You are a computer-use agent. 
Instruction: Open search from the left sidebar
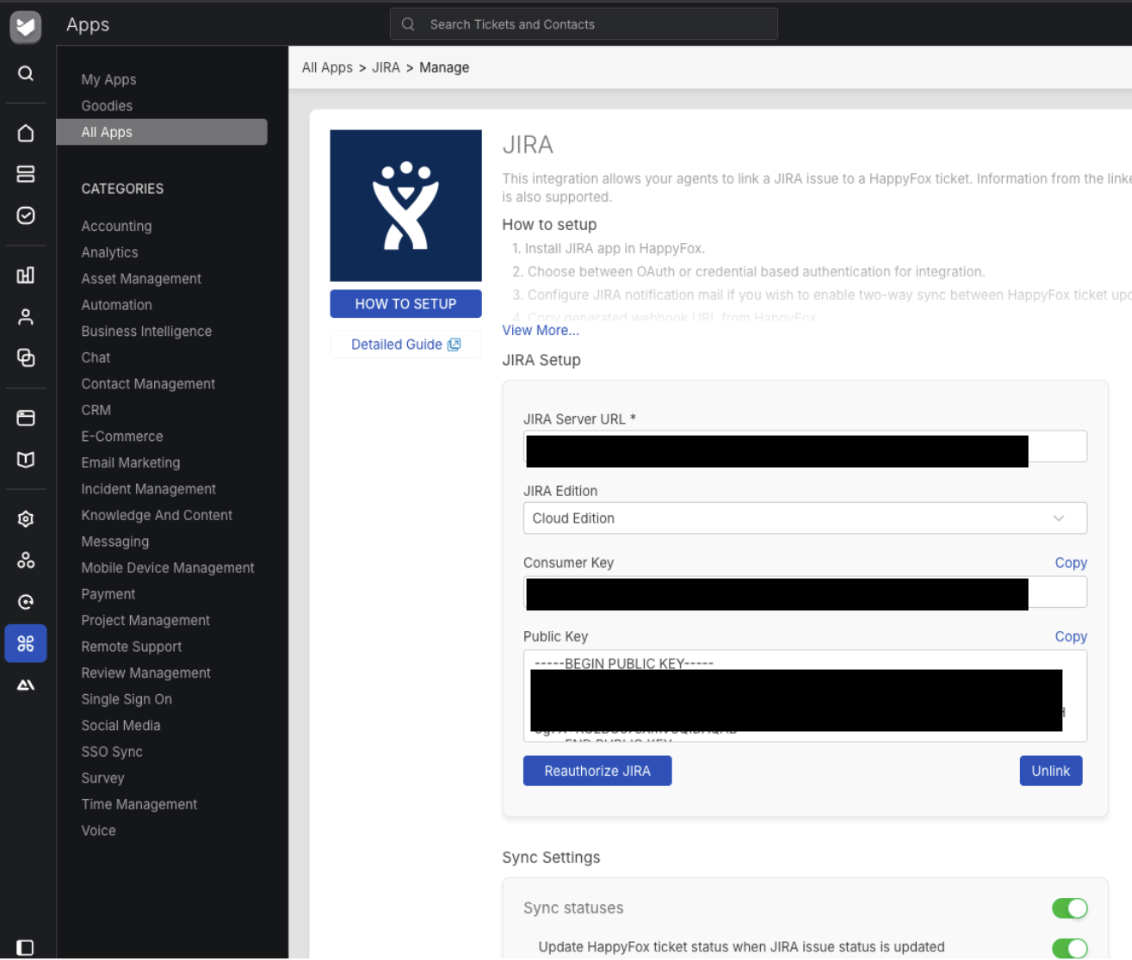tap(26, 74)
